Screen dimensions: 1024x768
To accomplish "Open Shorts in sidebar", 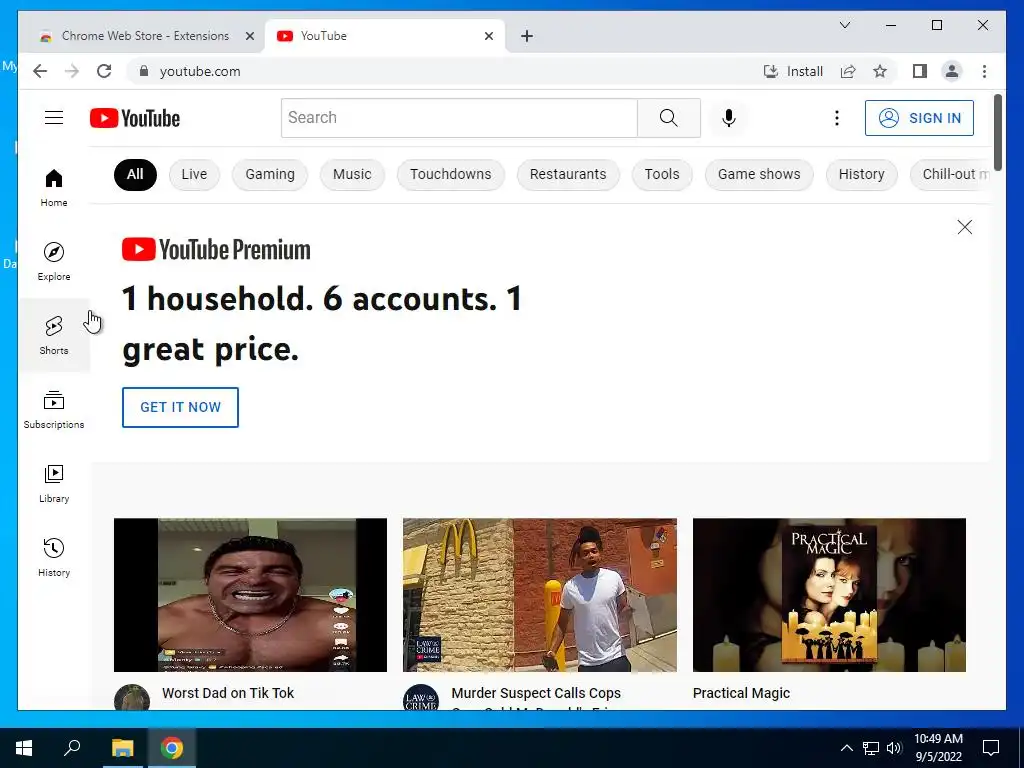I will coord(54,335).
